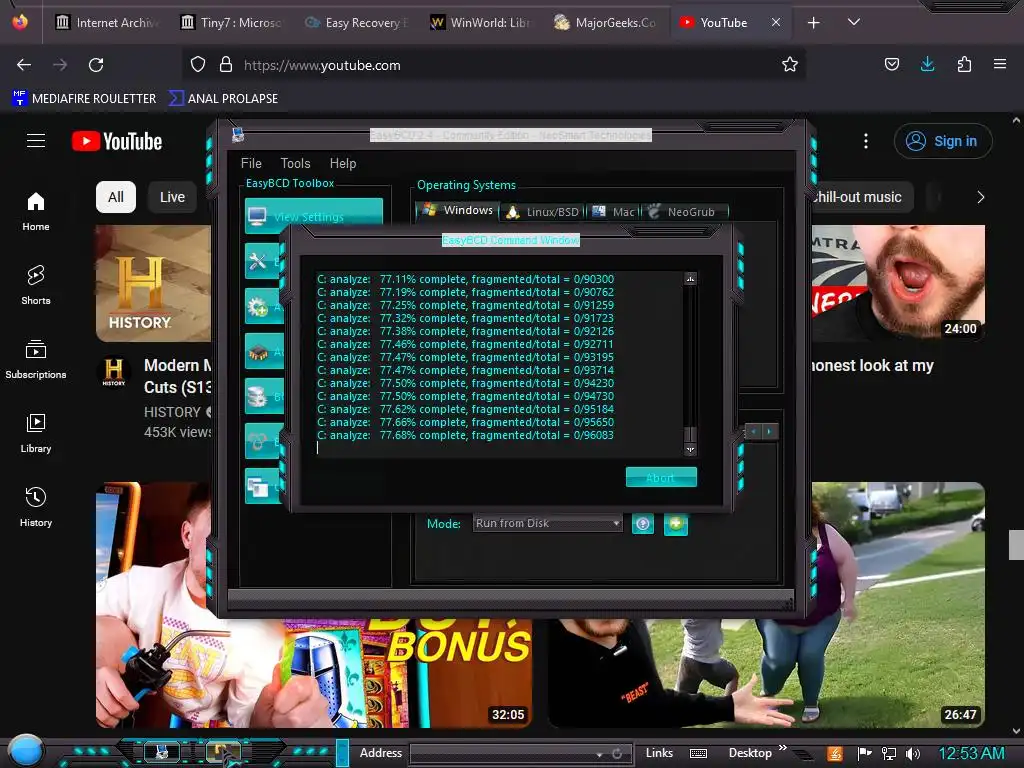The image size is (1024, 768).
Task: Switch to the Linux/BSD tab
Action: point(543,212)
